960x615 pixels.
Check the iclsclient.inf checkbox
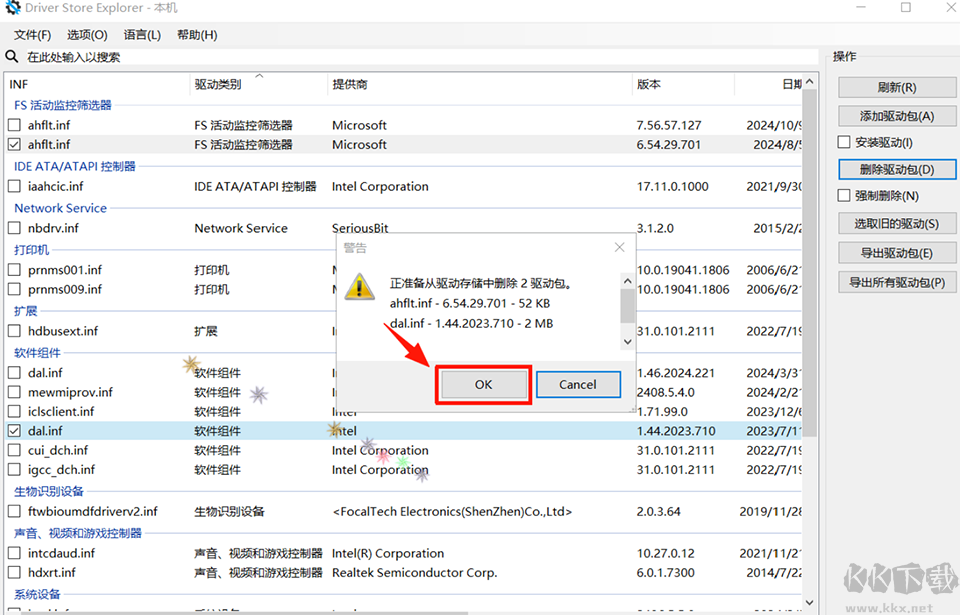14,411
